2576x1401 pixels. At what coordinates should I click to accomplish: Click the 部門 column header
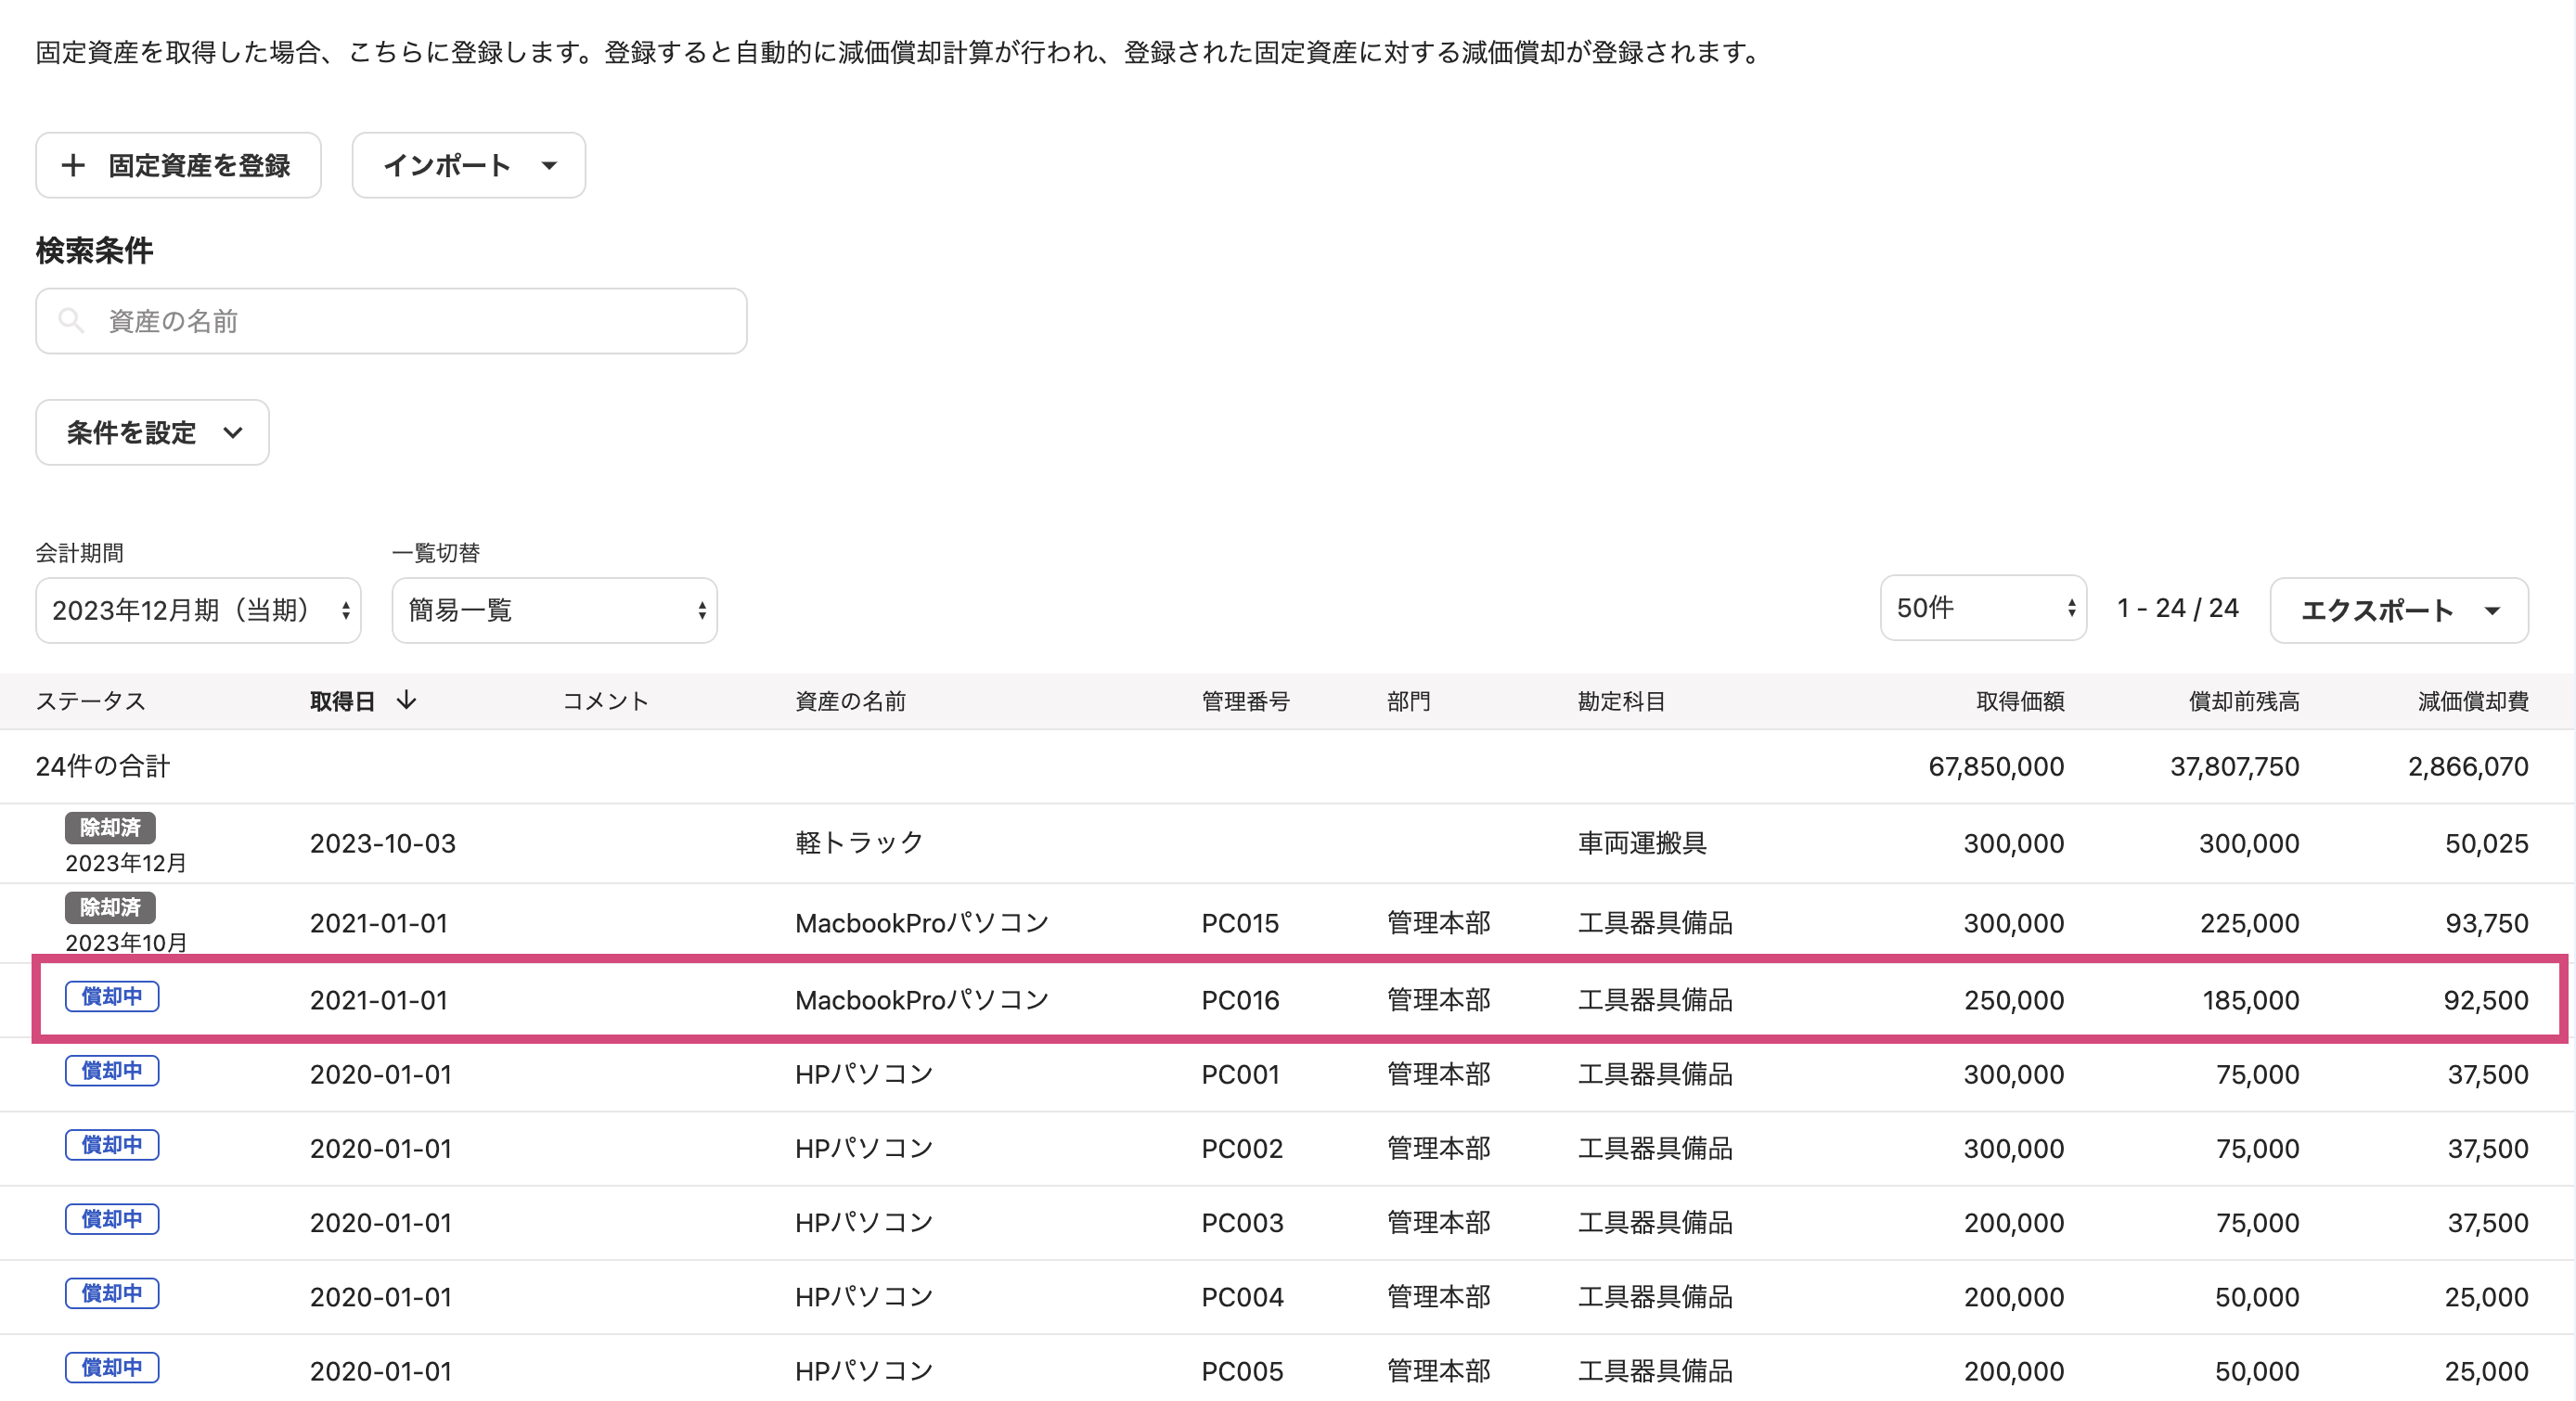click(x=1409, y=701)
